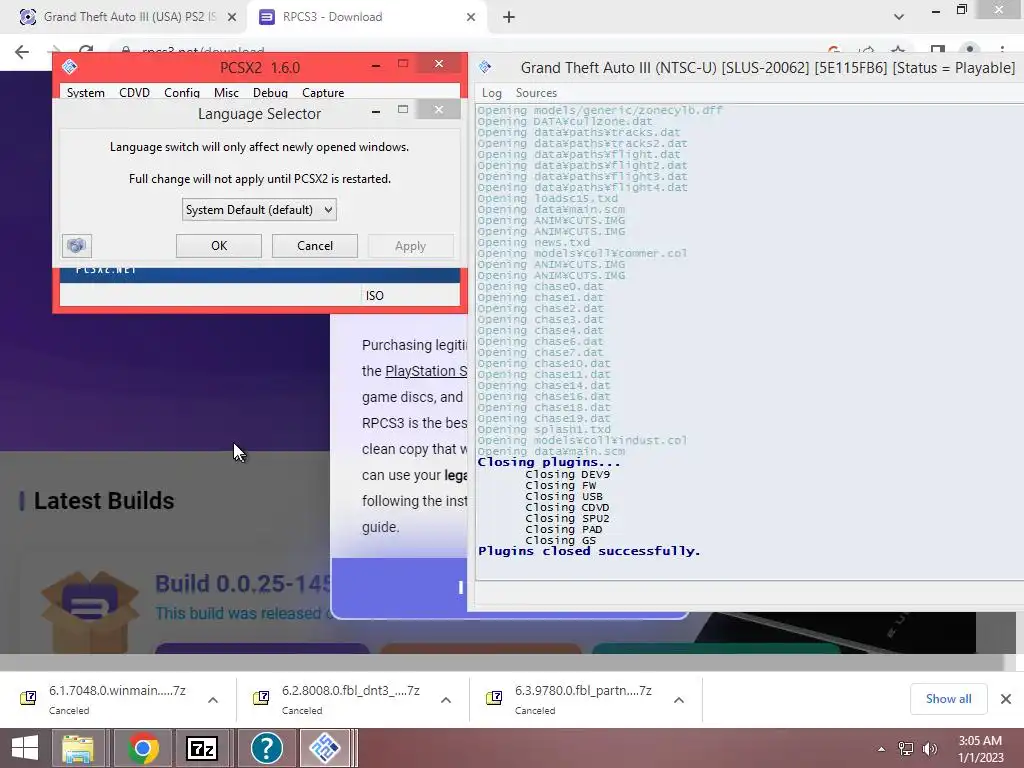Expand options for 6.3.9780.0.fbl_partn download

(679, 700)
